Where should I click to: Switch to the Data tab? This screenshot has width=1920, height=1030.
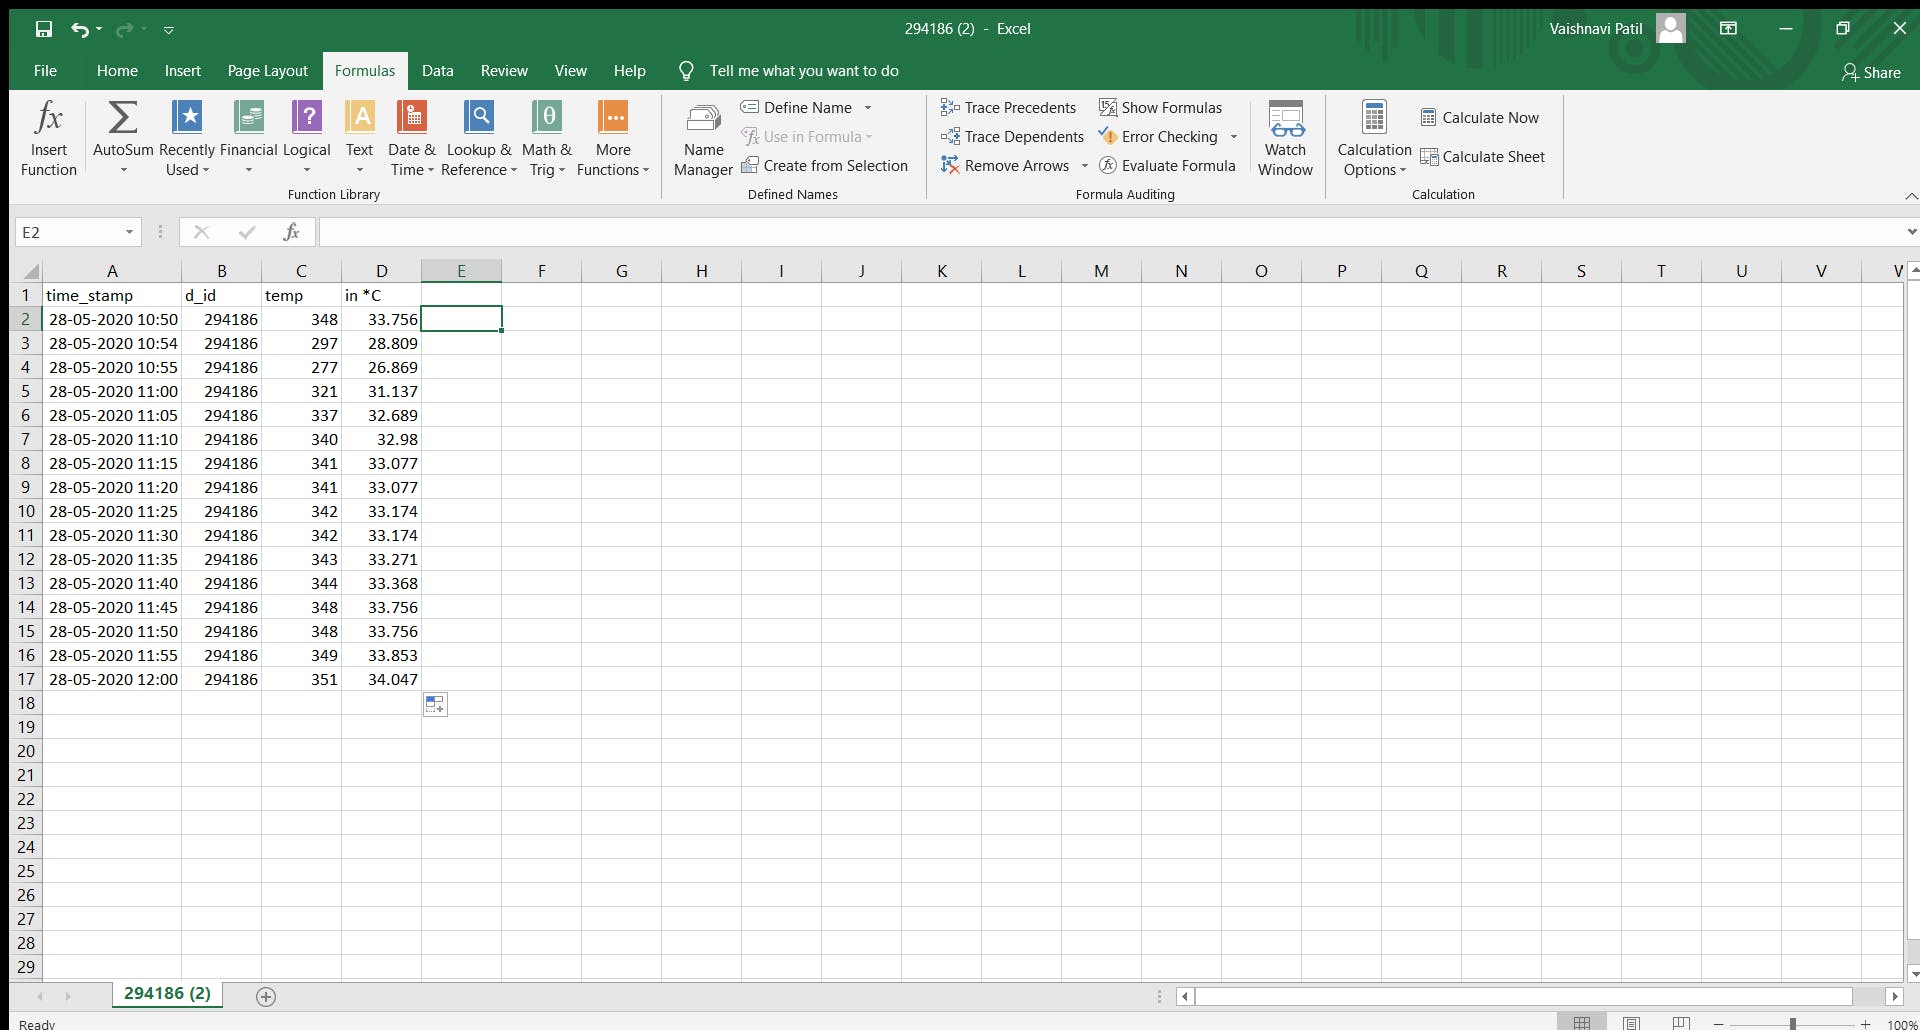[437, 70]
